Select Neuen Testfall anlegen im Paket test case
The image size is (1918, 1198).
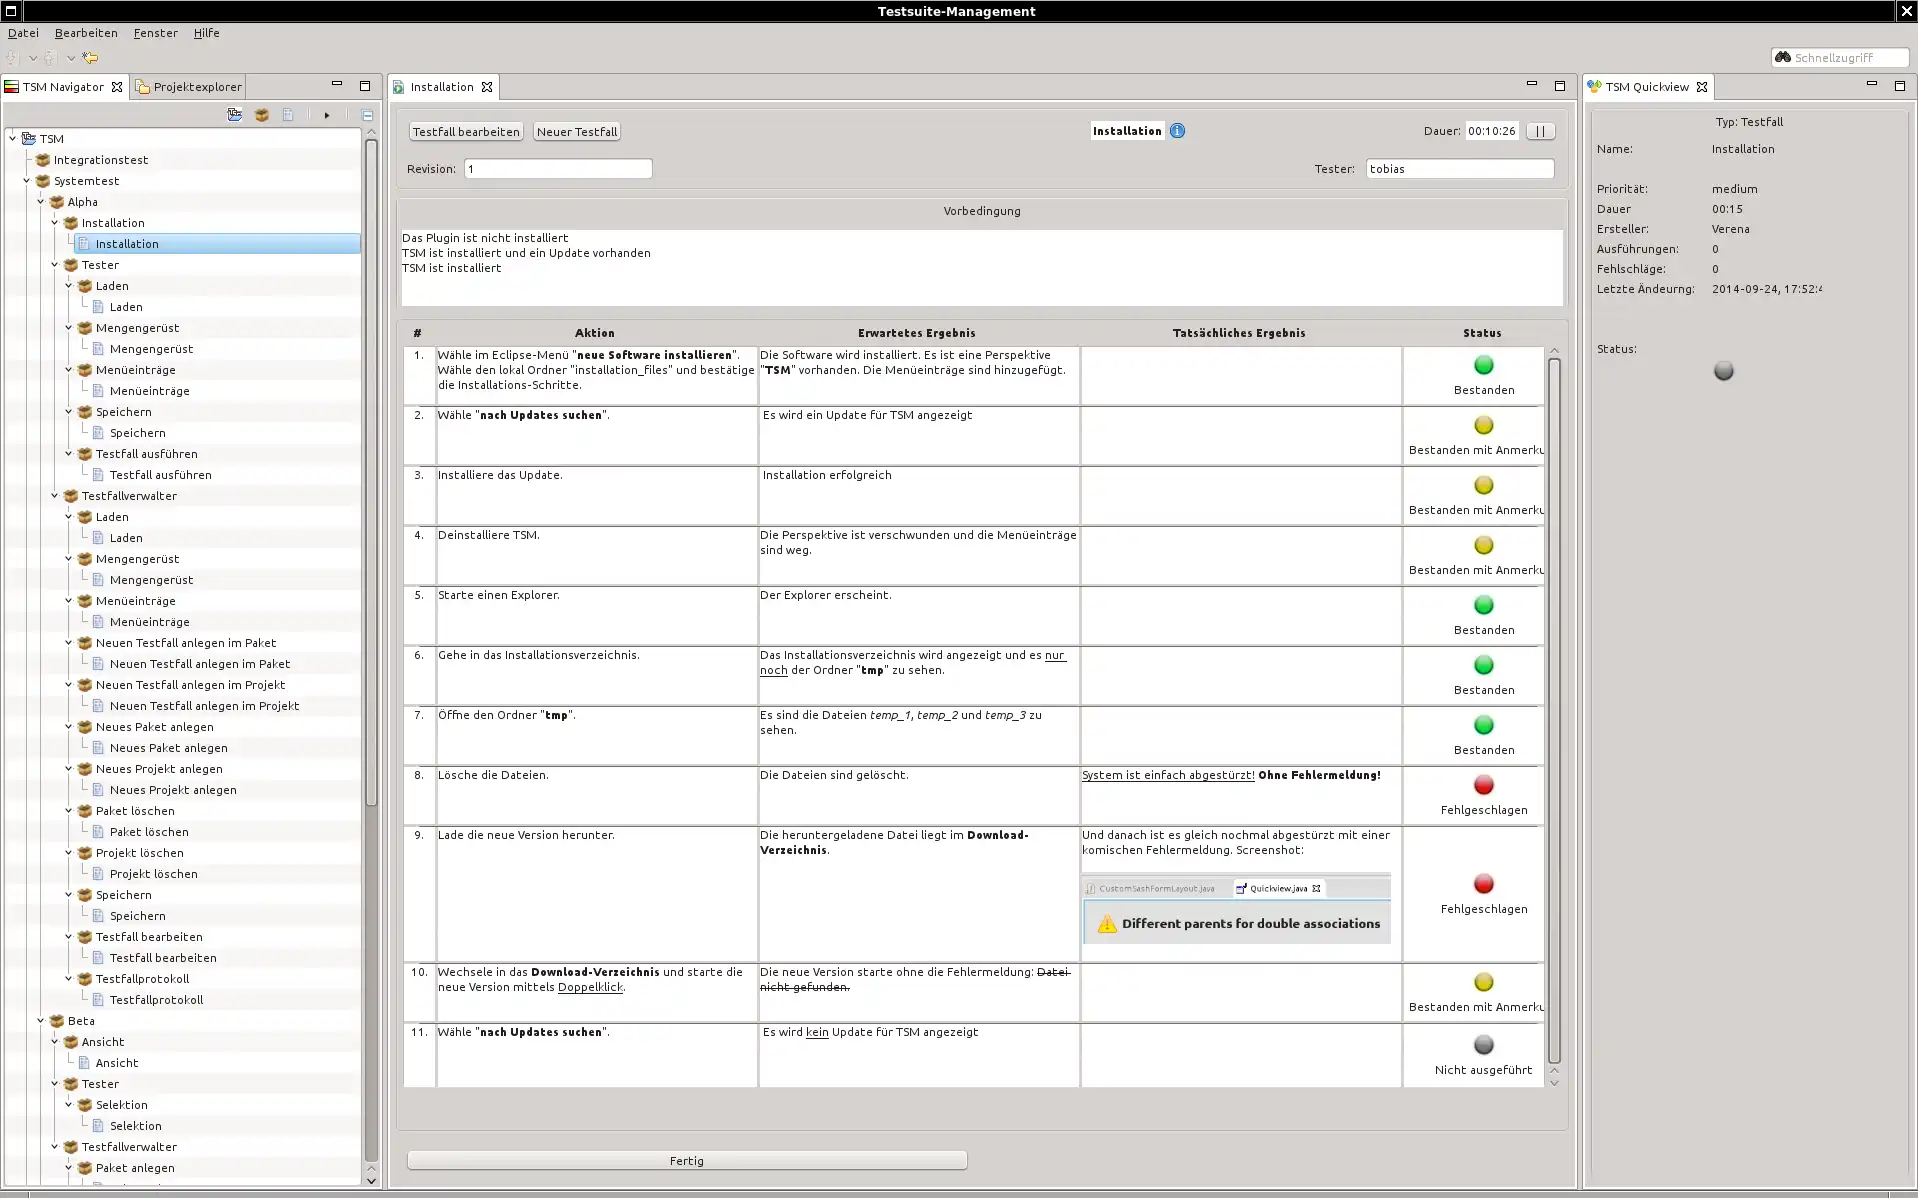[200, 664]
